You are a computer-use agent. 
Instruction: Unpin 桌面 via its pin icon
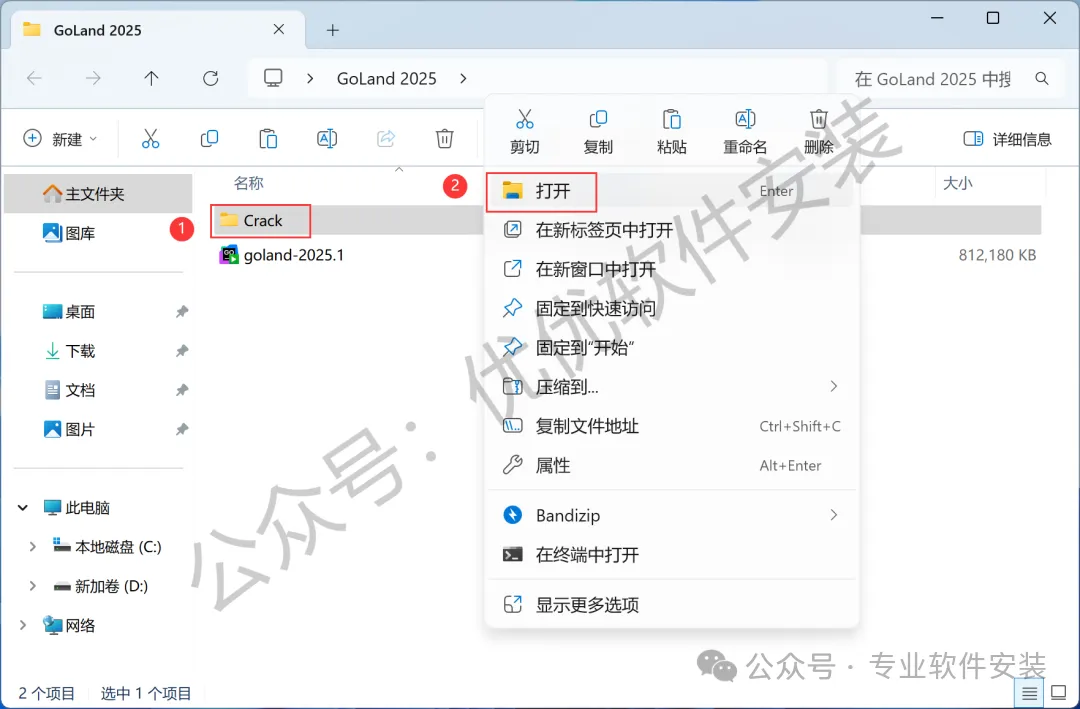[x=182, y=311]
